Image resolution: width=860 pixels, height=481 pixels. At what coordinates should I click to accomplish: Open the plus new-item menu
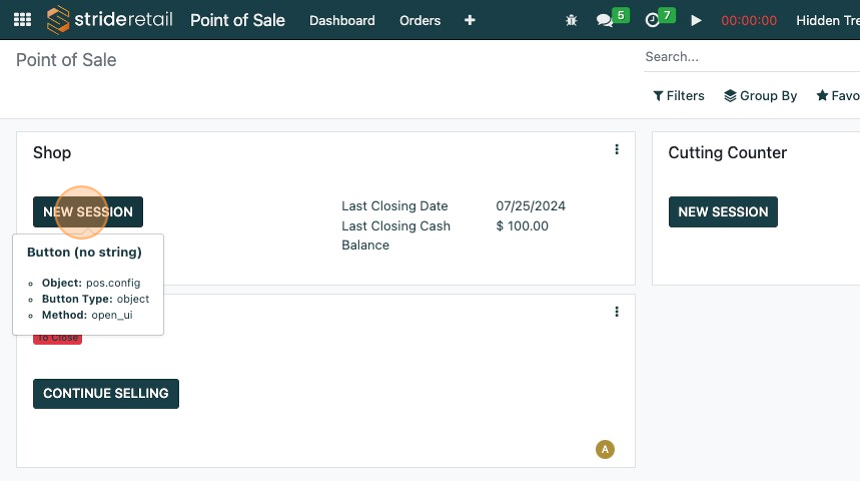coord(470,20)
